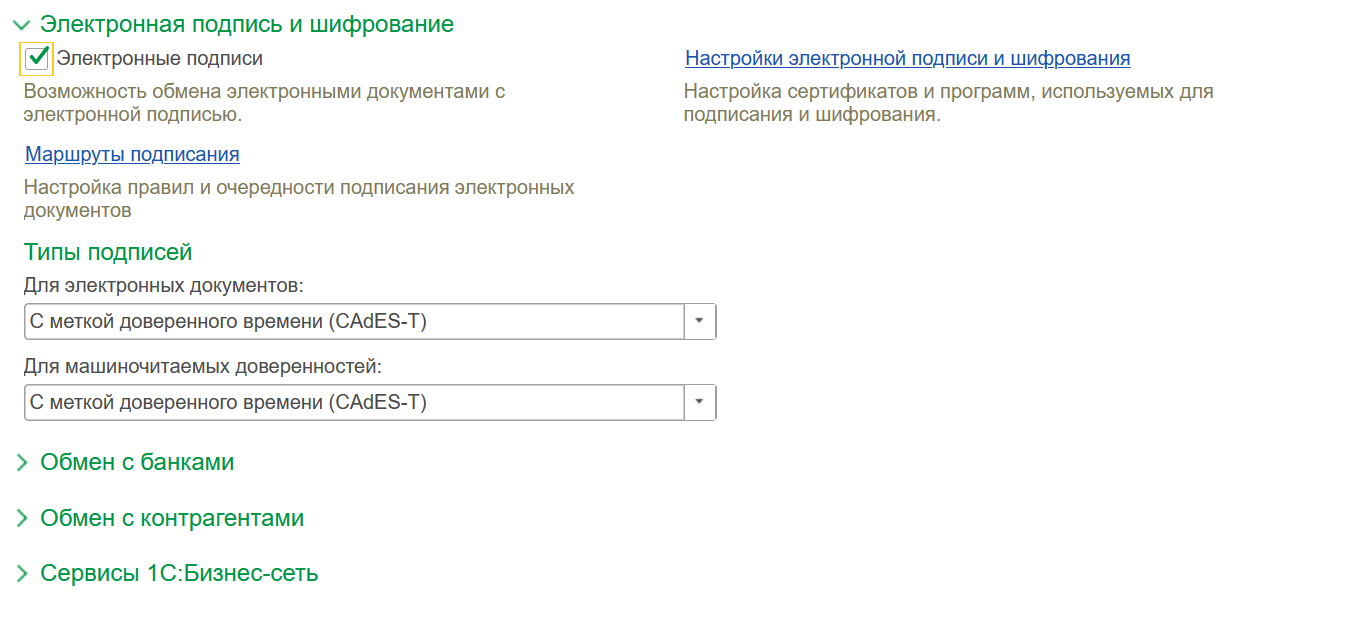Screen dimensions: 1351x628
Task: Open dropdown arrow under "Для машиночитаемых доверенностей"
Action: coord(700,402)
